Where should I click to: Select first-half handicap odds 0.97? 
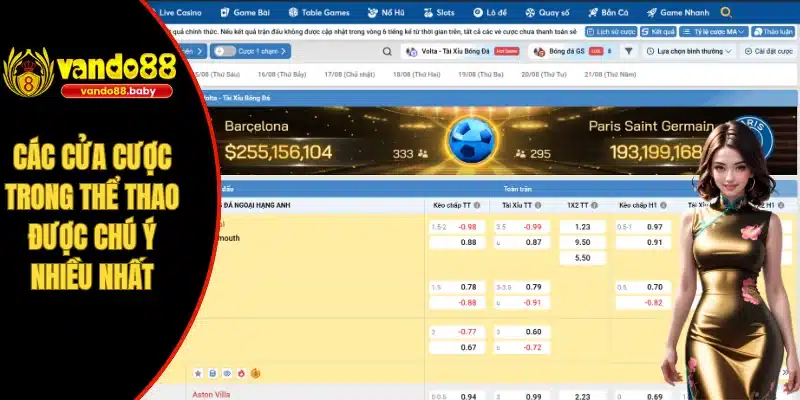(x=643, y=227)
